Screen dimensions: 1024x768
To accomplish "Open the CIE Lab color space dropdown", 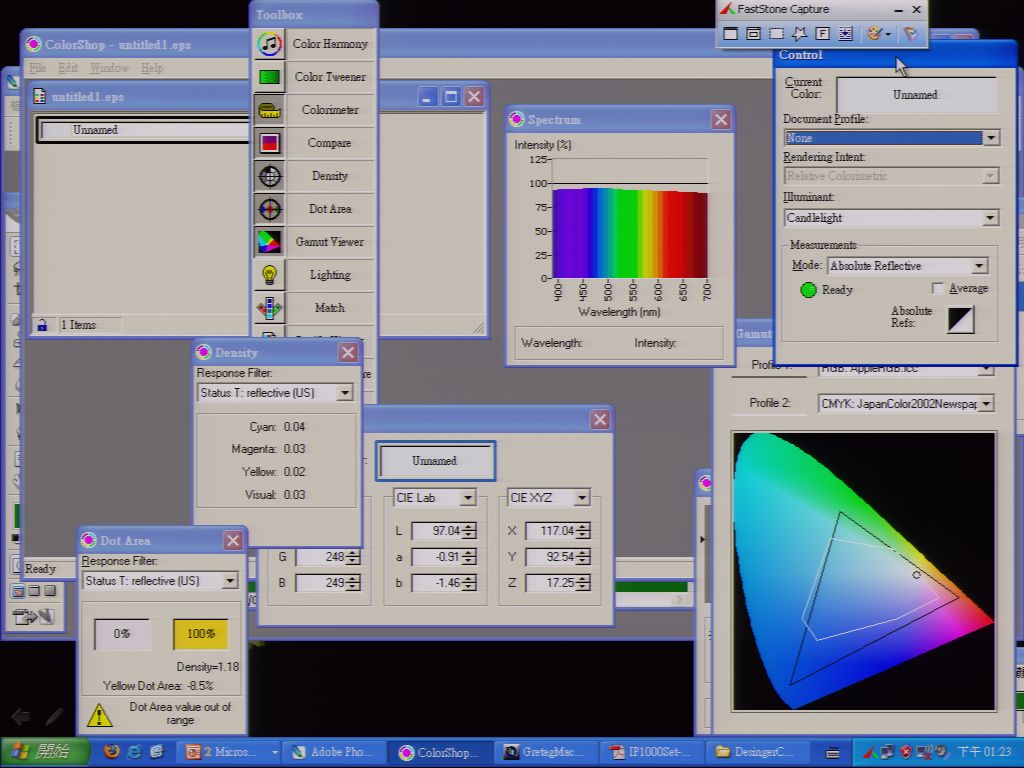I will pyautogui.click(x=468, y=498).
